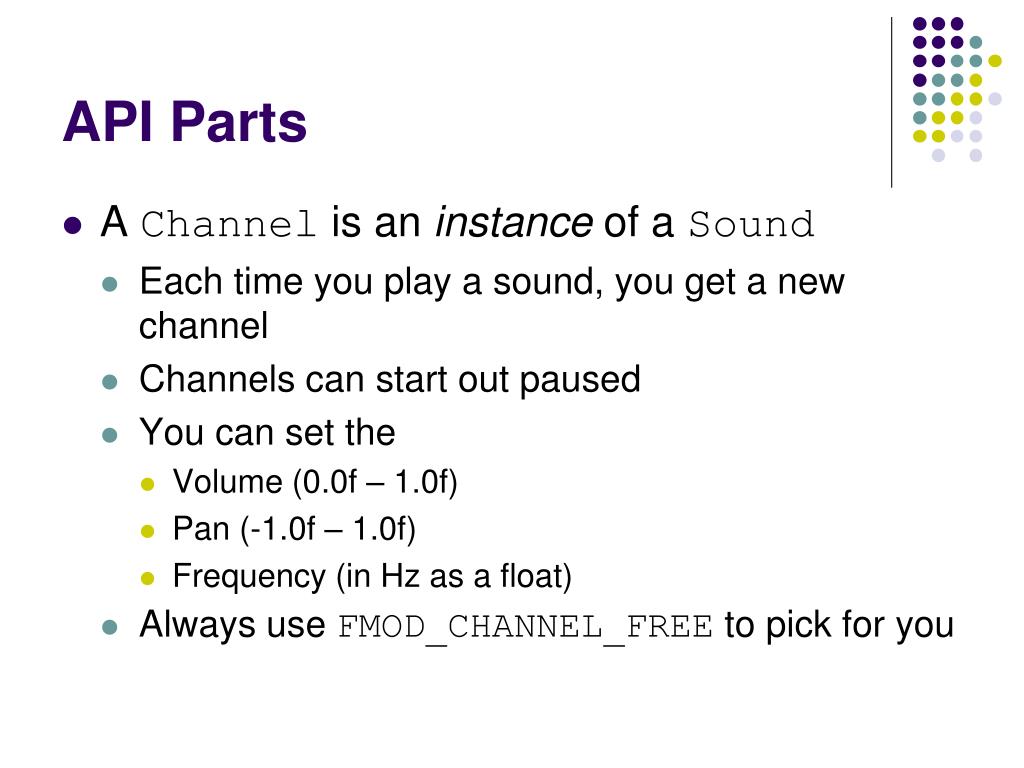
Task: Click the teal bullet before 'Each time you play'
Action: [110, 284]
